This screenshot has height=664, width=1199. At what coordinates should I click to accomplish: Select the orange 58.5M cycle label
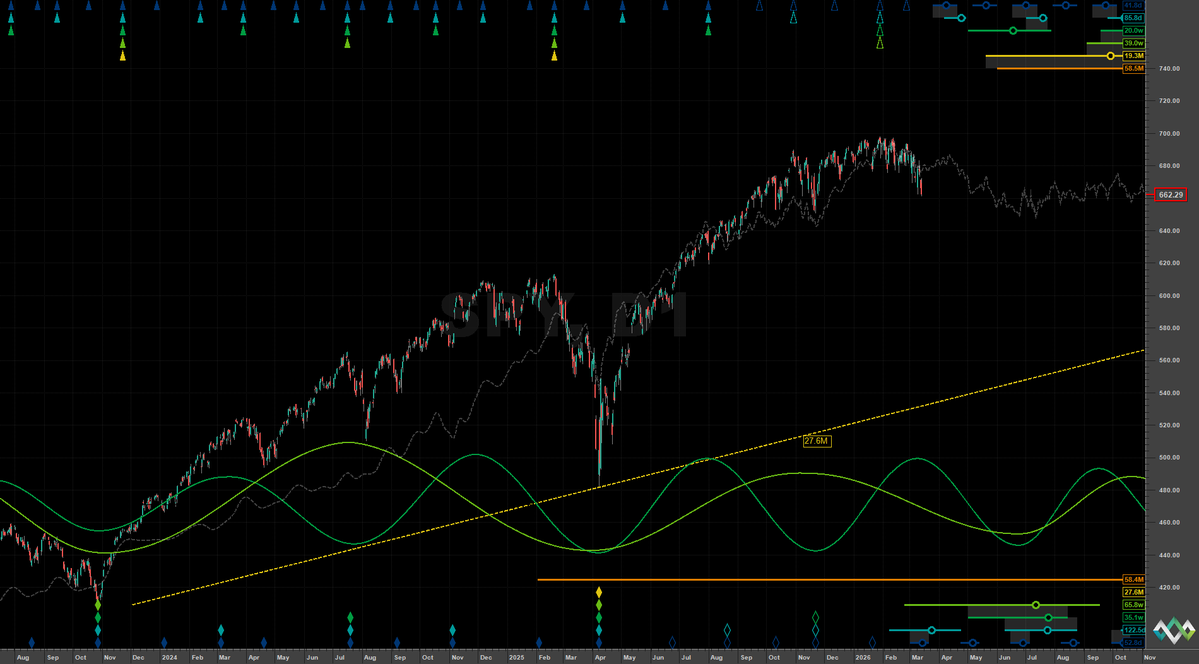(1132, 68)
